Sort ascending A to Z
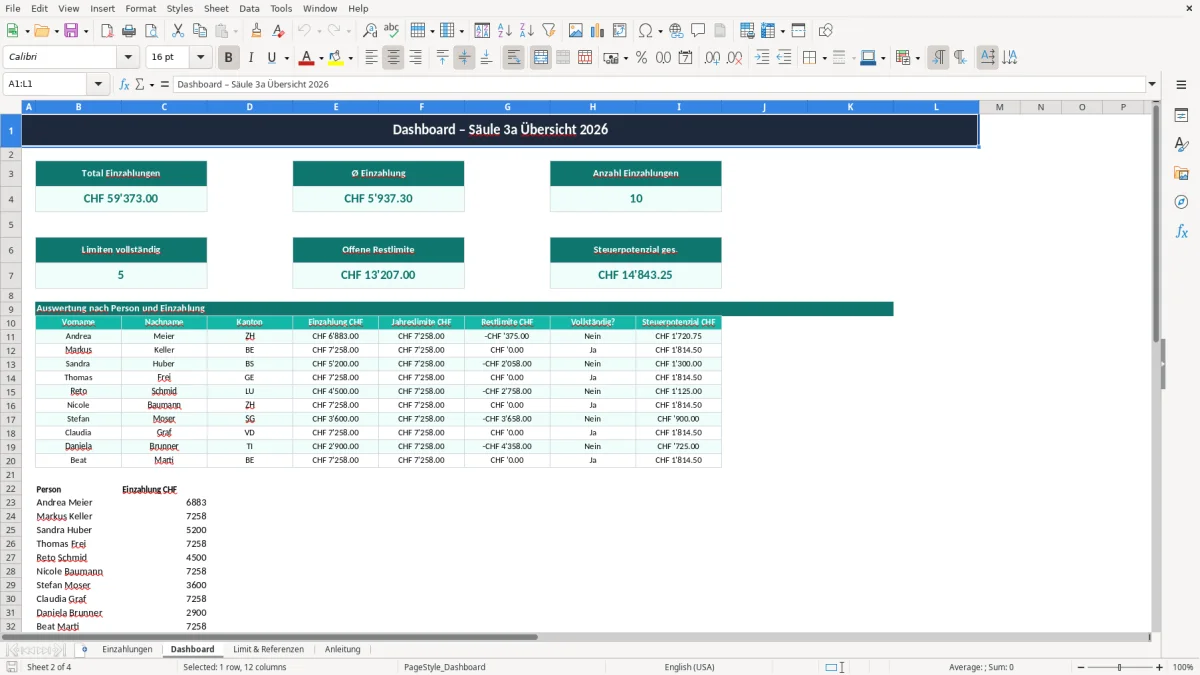 coord(505,31)
